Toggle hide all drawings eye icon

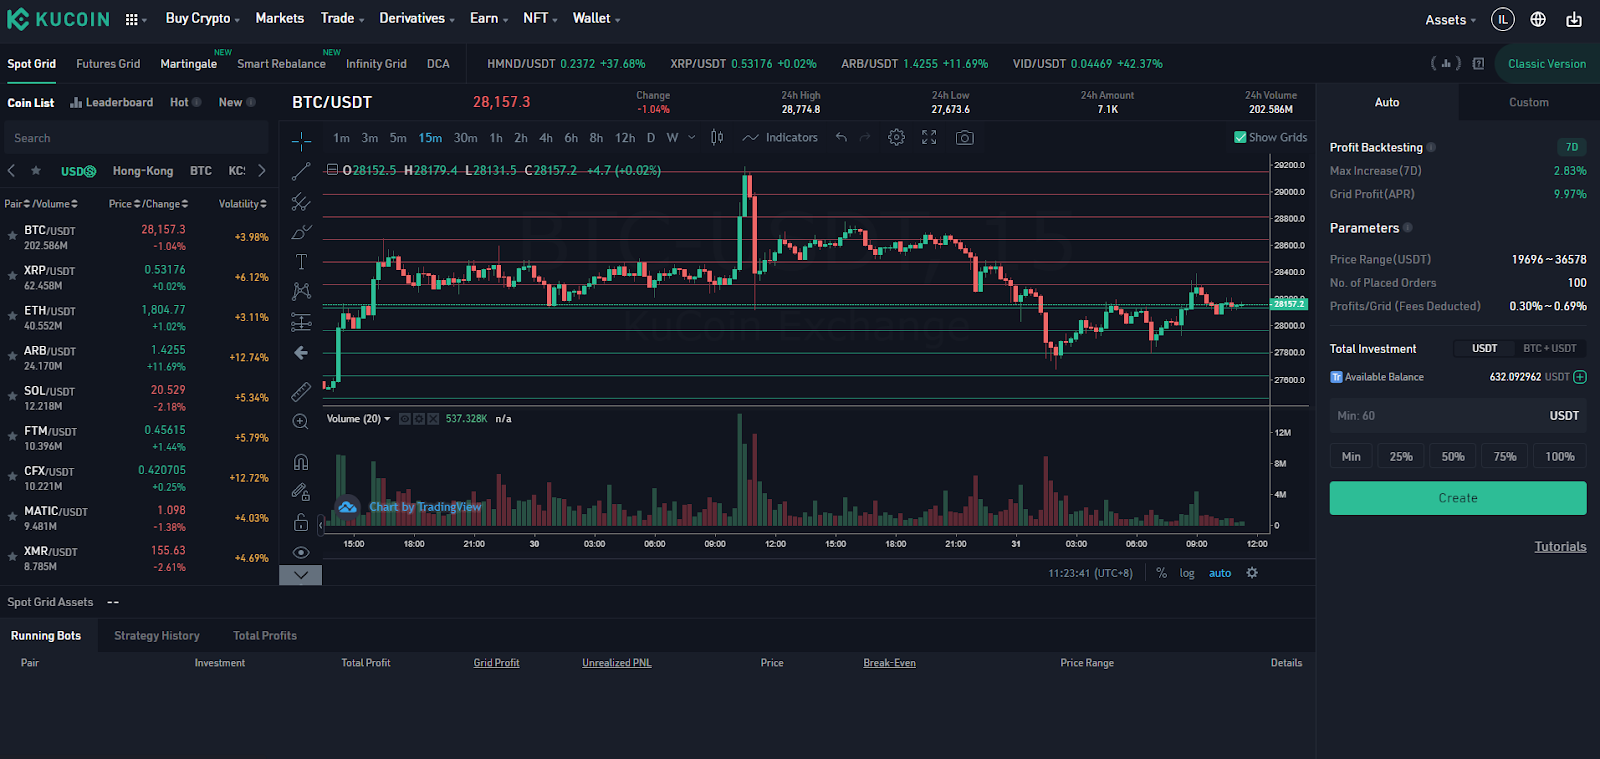301,552
